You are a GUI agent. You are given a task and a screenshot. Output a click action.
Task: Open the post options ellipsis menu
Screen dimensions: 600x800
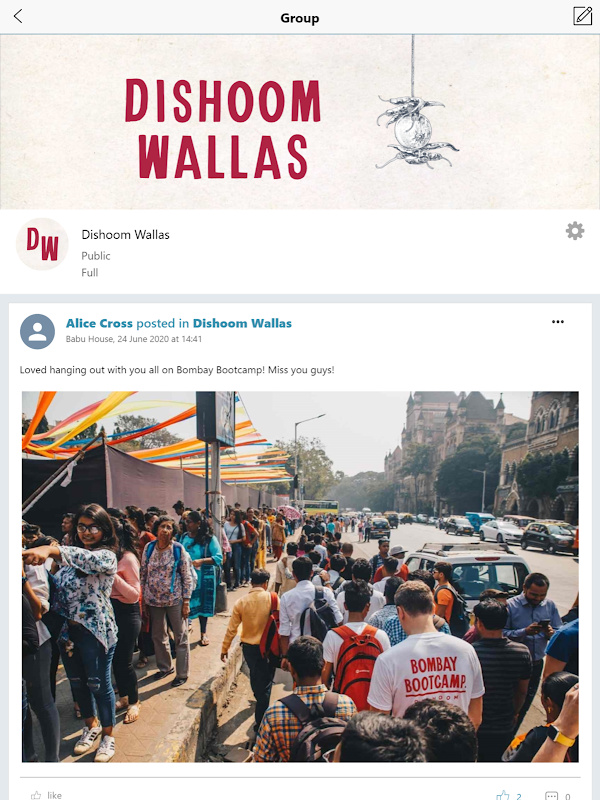[558, 322]
